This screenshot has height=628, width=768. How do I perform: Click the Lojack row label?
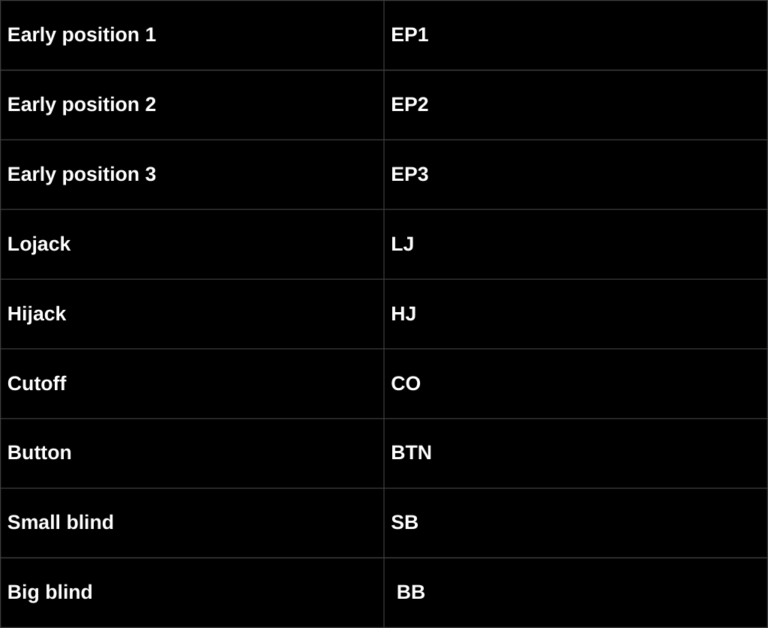click(x=39, y=244)
